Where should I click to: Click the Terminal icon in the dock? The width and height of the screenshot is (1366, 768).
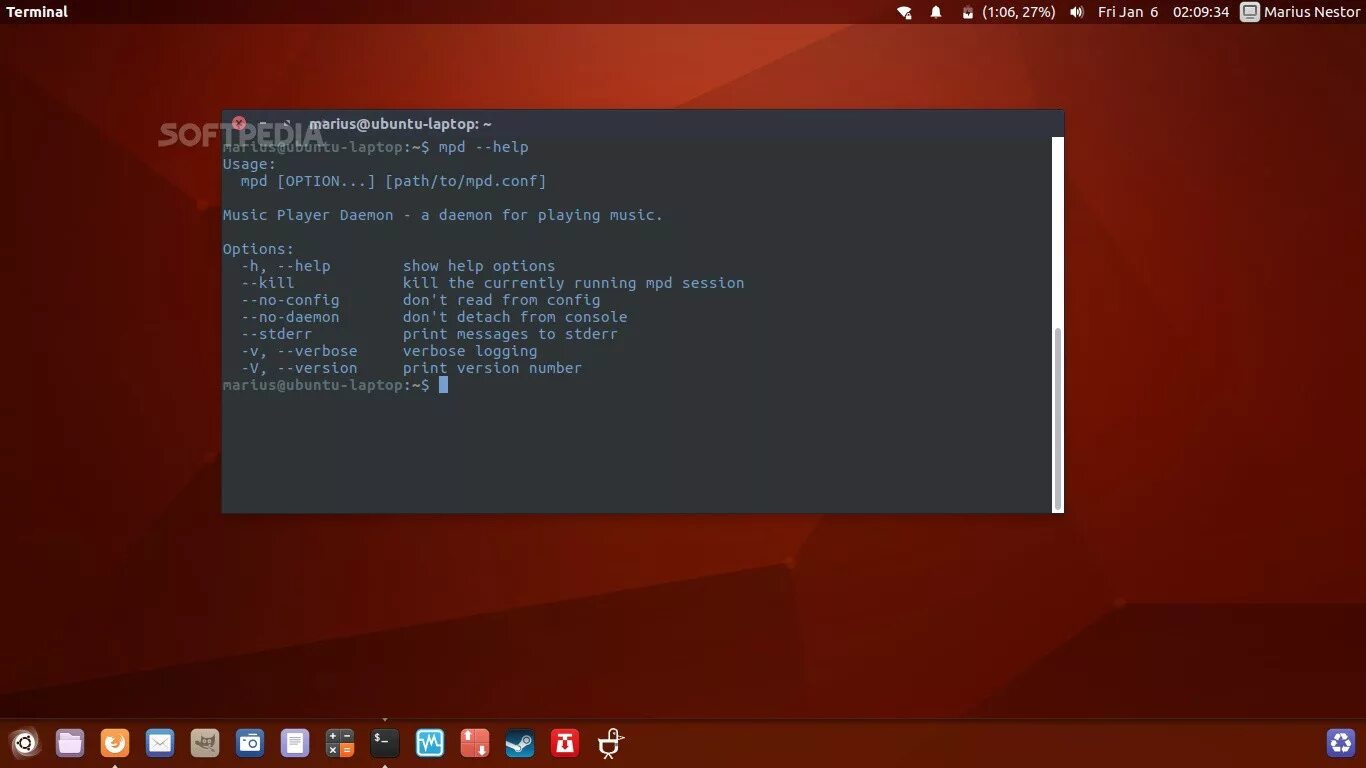coord(385,743)
